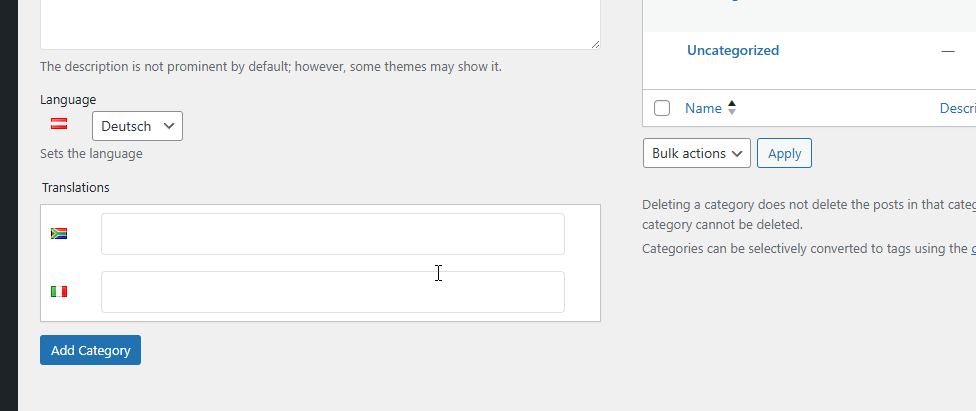
Task: Sort by the Description column header
Action: click(957, 108)
